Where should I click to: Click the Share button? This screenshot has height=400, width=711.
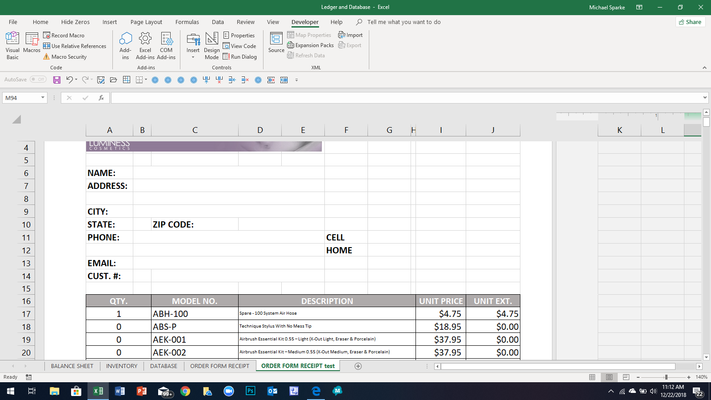tap(690, 22)
